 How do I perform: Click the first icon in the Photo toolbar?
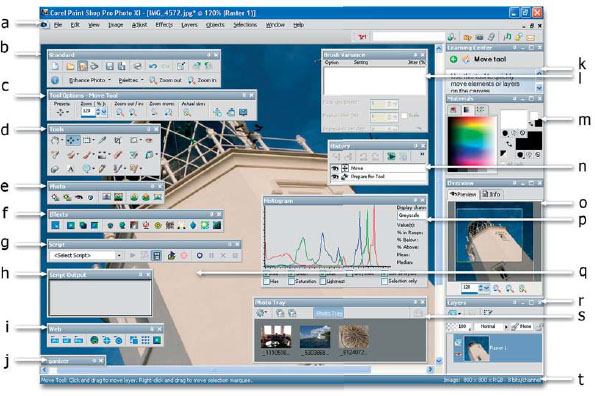tap(55, 198)
